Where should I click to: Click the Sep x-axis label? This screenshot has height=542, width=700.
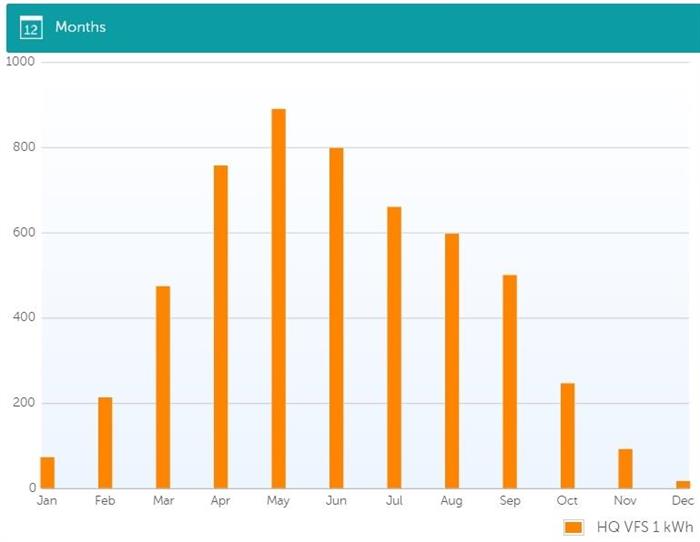click(x=510, y=500)
